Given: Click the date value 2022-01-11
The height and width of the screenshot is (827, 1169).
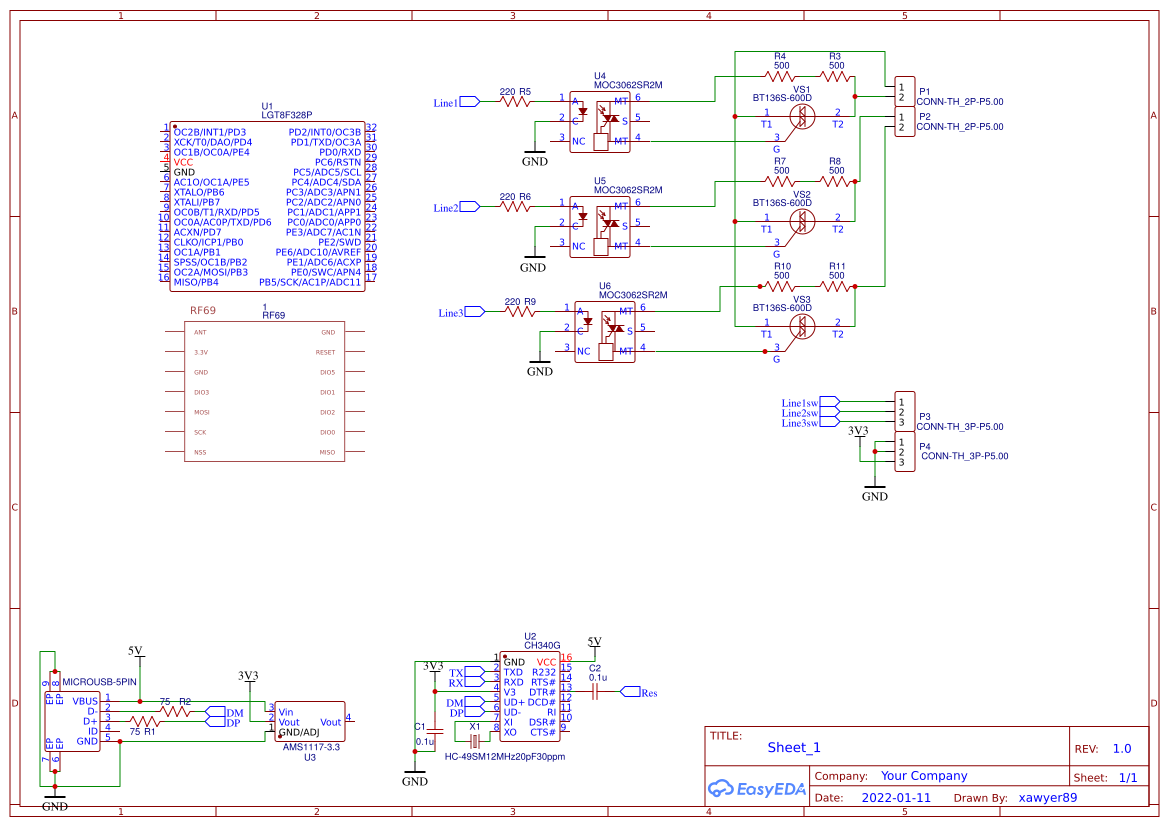Looking at the screenshot, I should pos(896,797).
